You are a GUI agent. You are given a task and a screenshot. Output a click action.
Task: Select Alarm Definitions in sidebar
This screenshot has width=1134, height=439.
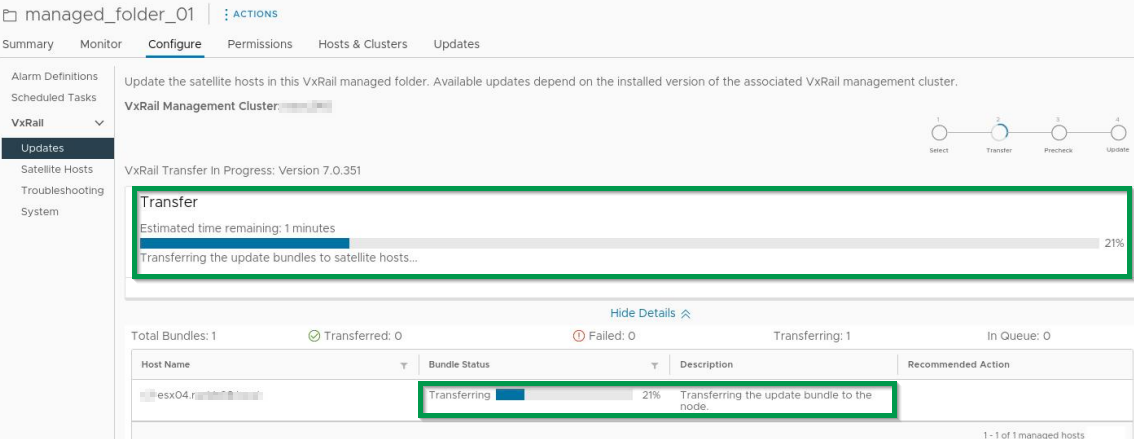point(54,76)
